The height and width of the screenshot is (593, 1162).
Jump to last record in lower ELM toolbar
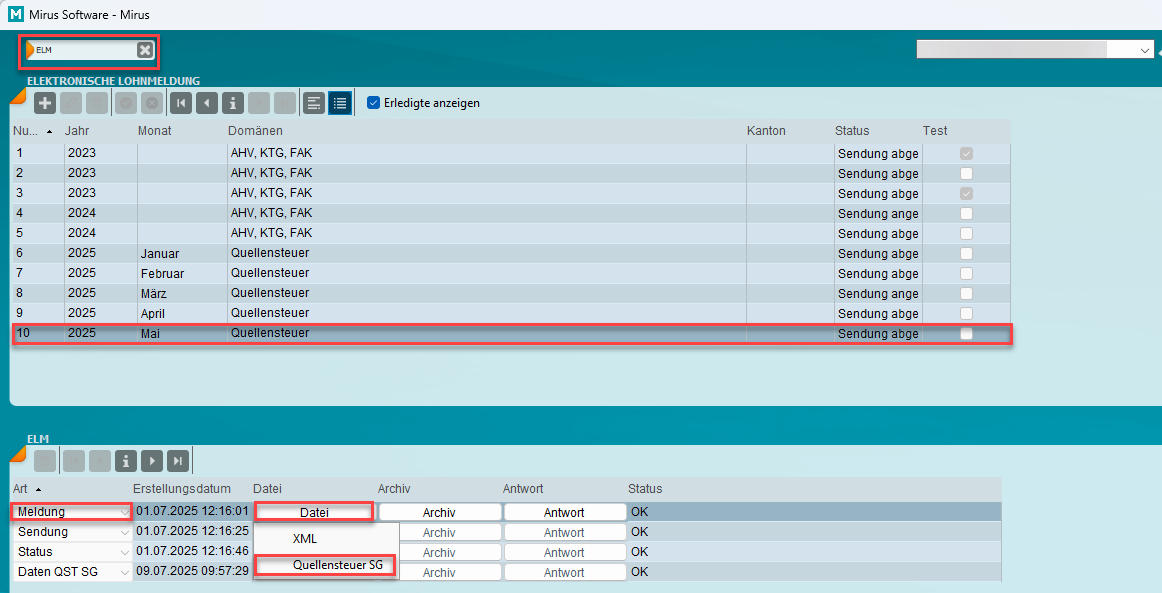click(x=178, y=461)
